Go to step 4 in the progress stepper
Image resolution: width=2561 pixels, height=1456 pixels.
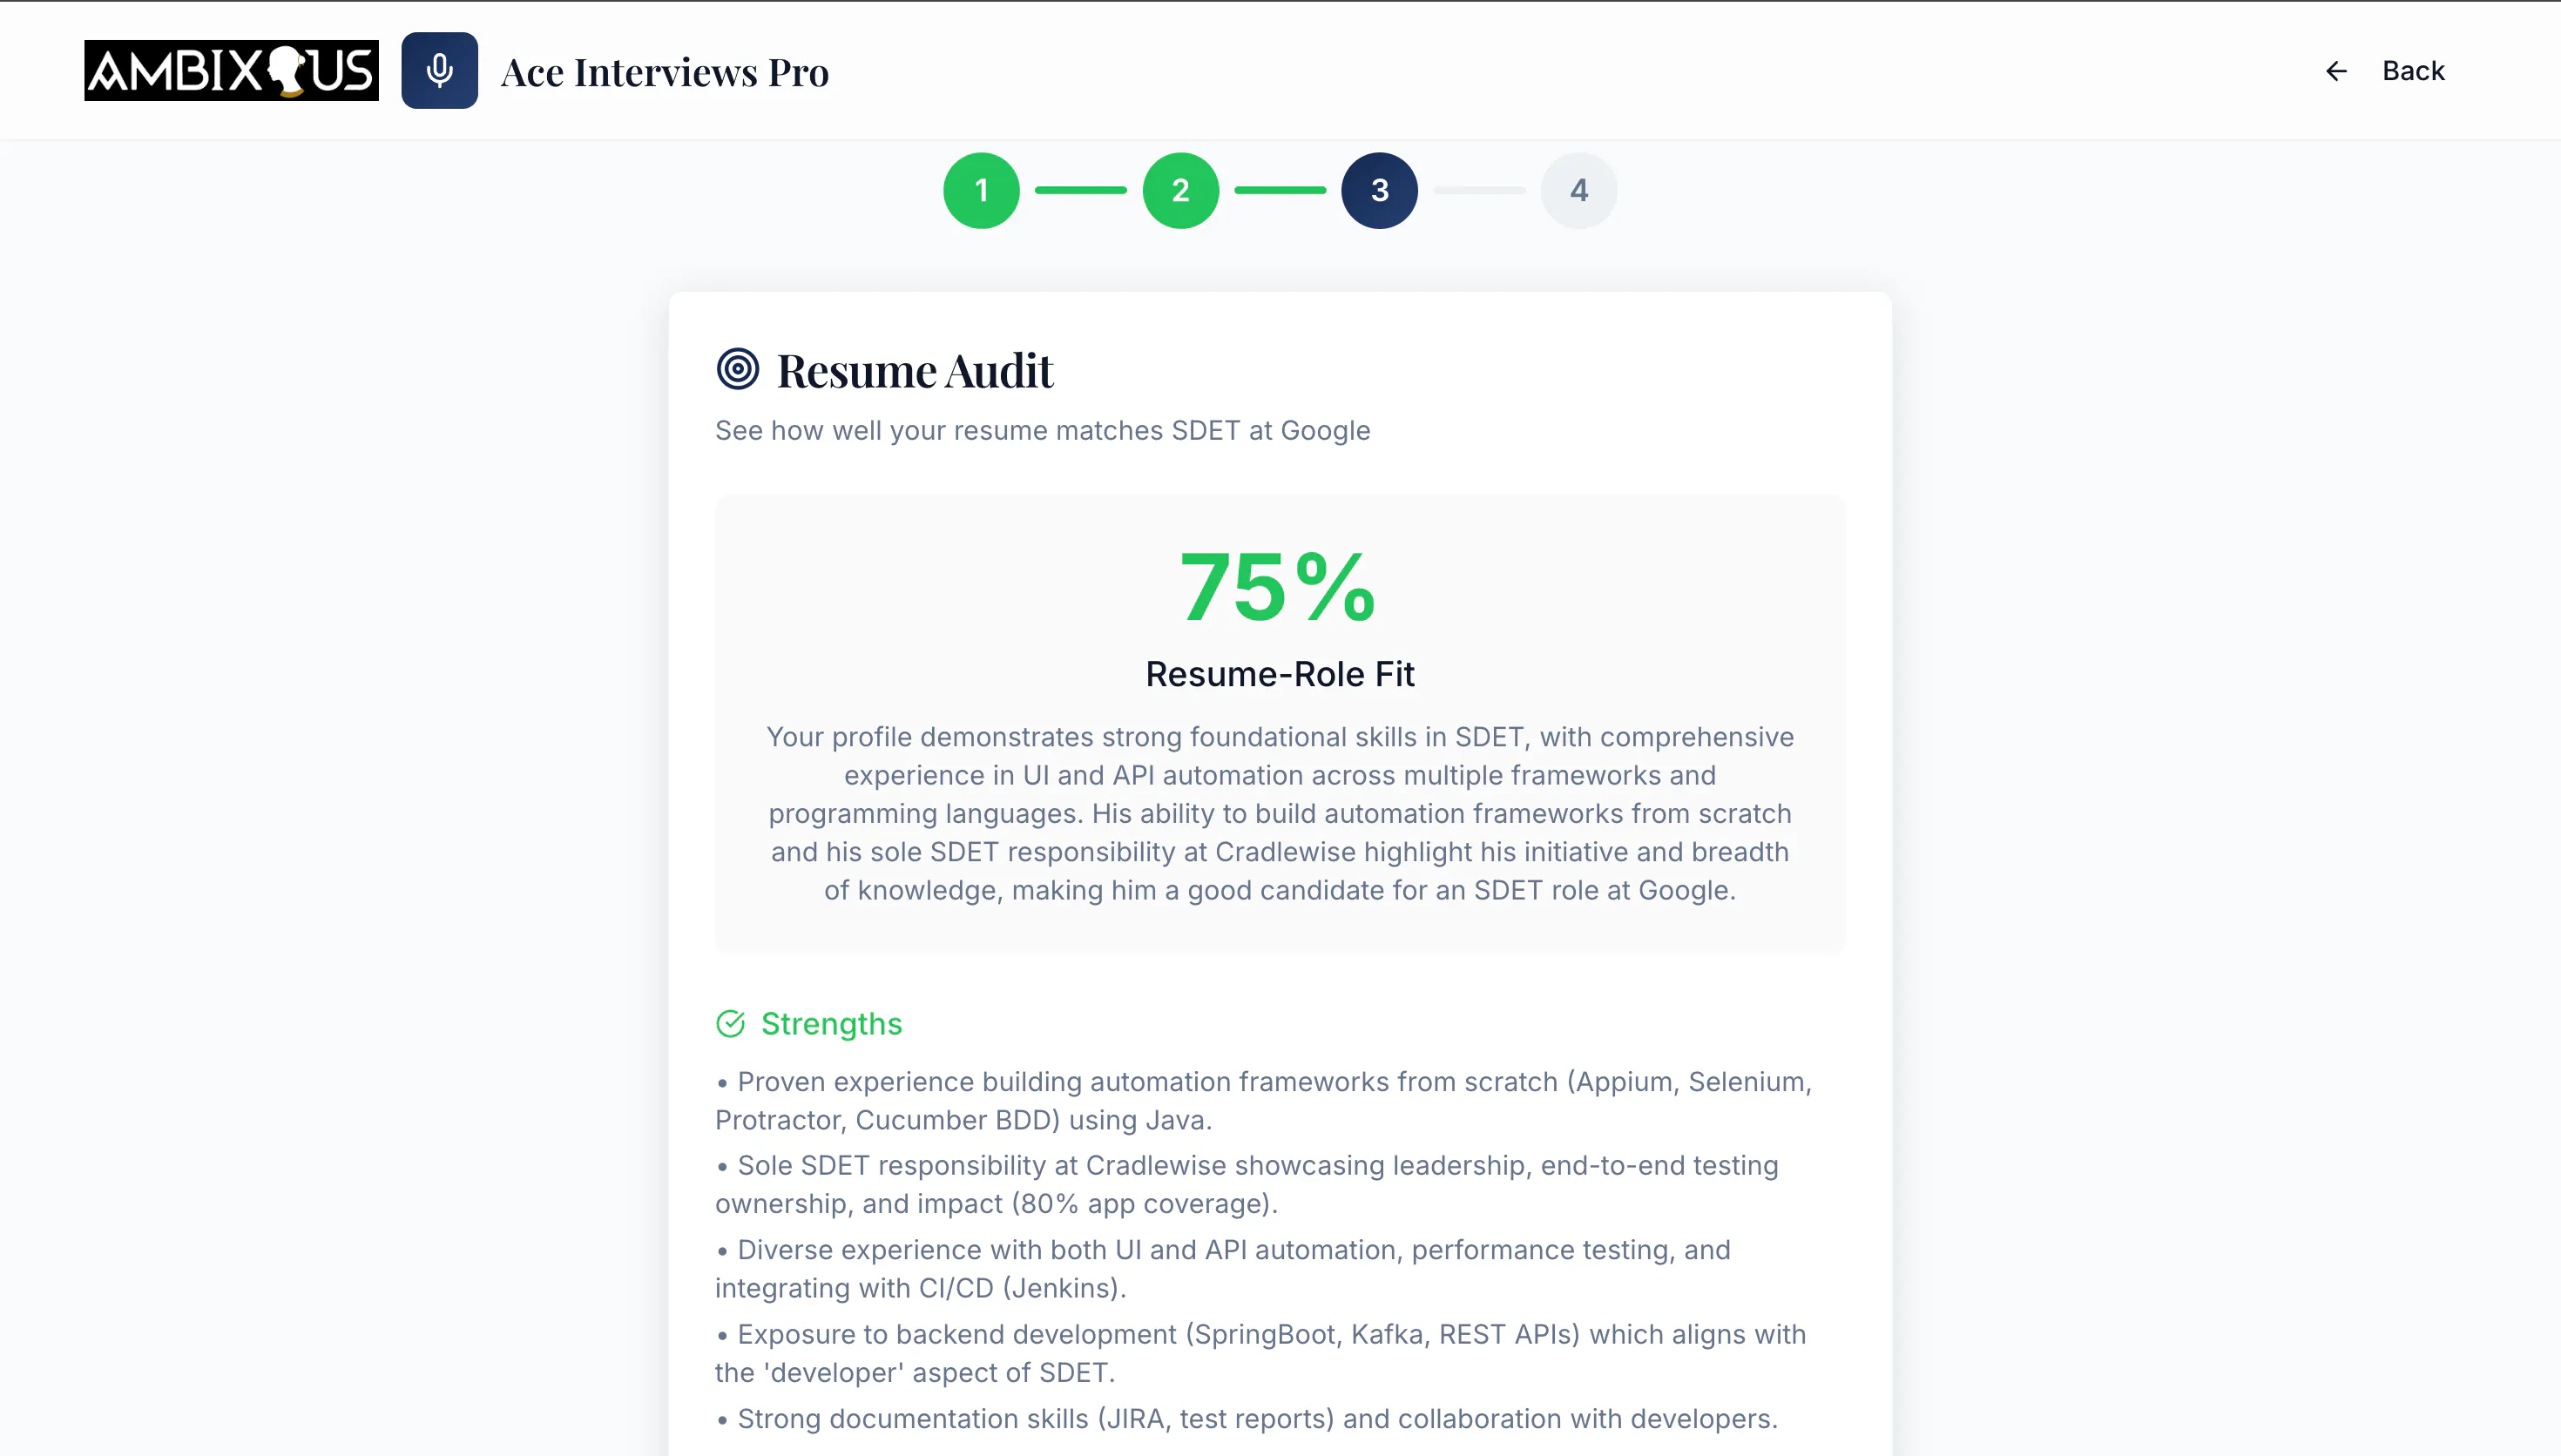[x=1578, y=190]
